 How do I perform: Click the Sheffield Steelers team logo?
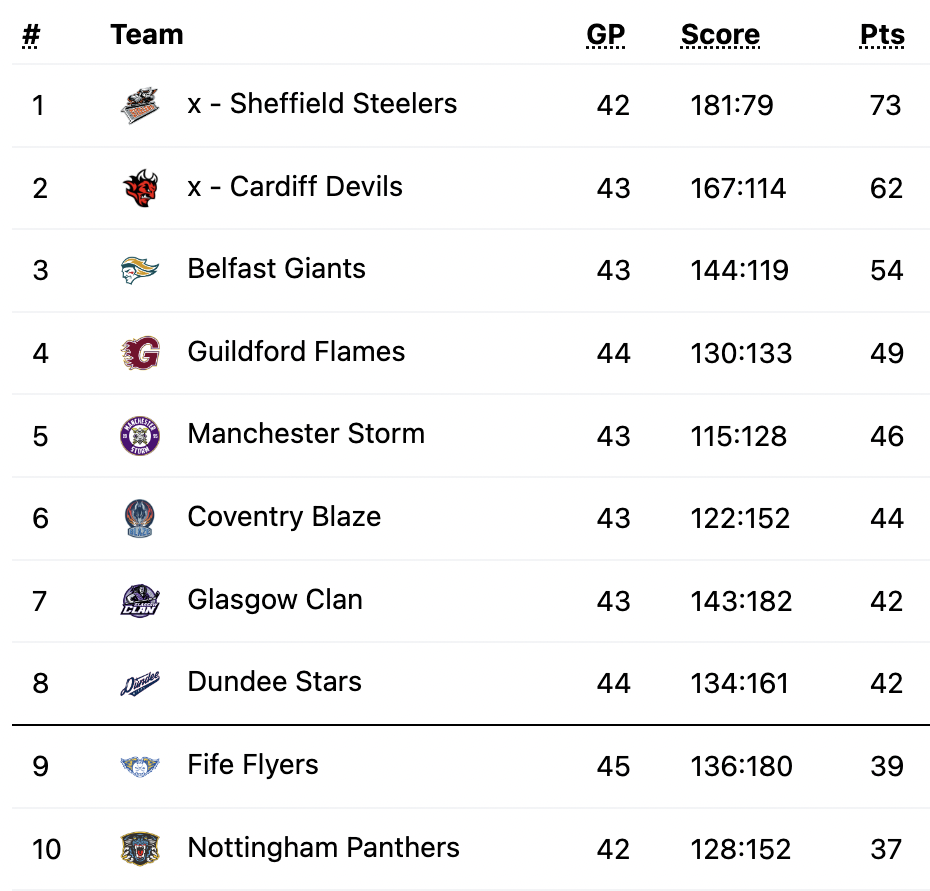click(x=140, y=105)
